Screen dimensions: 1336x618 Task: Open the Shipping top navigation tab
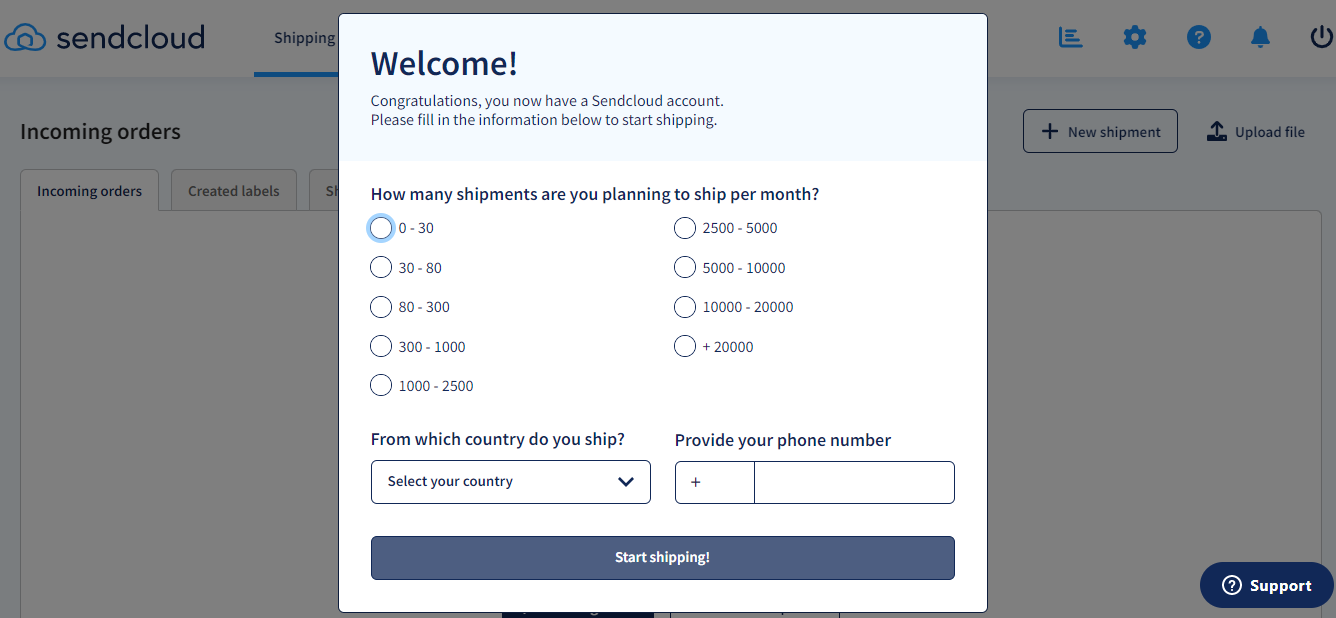[304, 38]
